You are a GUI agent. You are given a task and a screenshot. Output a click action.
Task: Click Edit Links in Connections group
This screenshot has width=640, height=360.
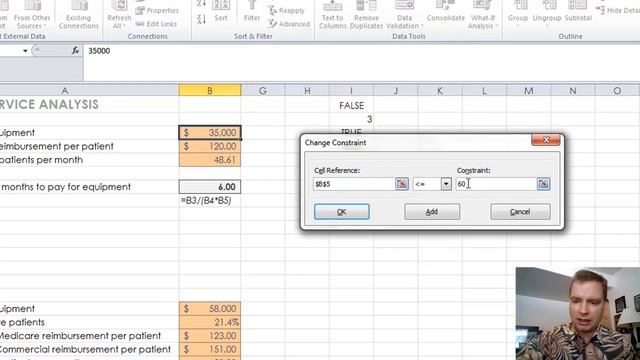click(156, 24)
